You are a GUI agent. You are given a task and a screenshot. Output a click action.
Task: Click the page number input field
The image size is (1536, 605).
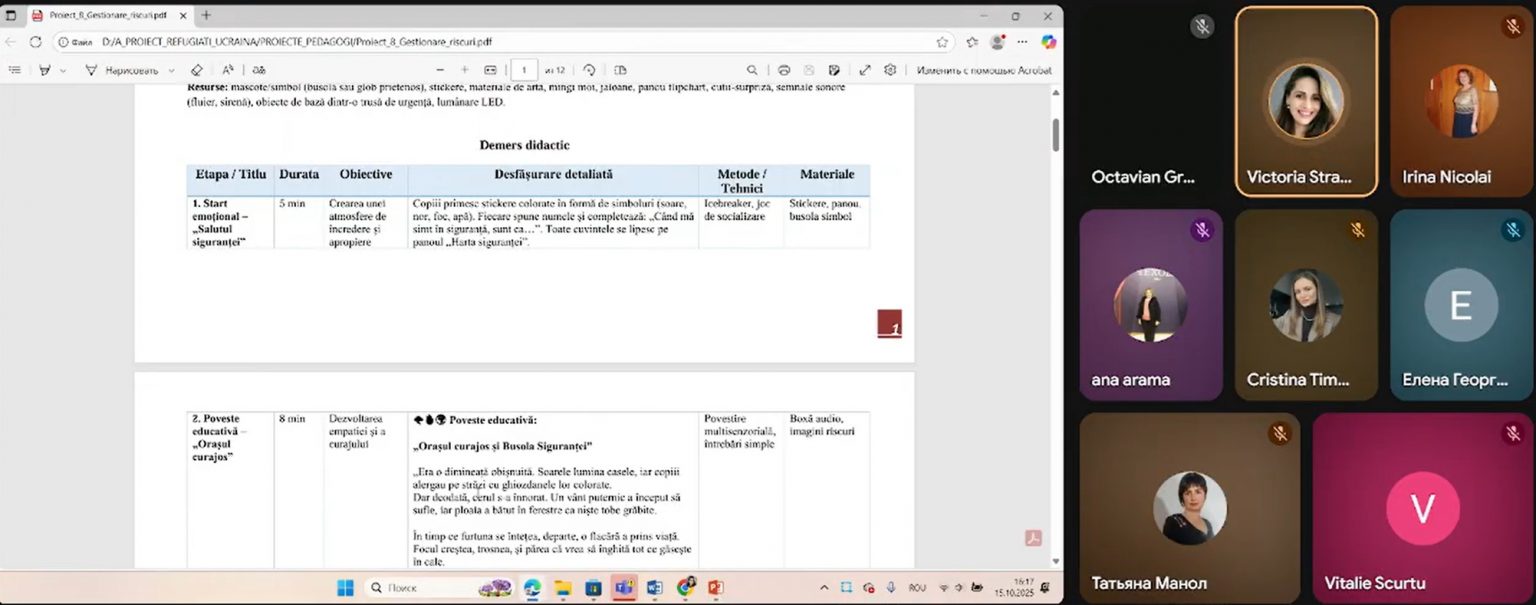point(523,70)
